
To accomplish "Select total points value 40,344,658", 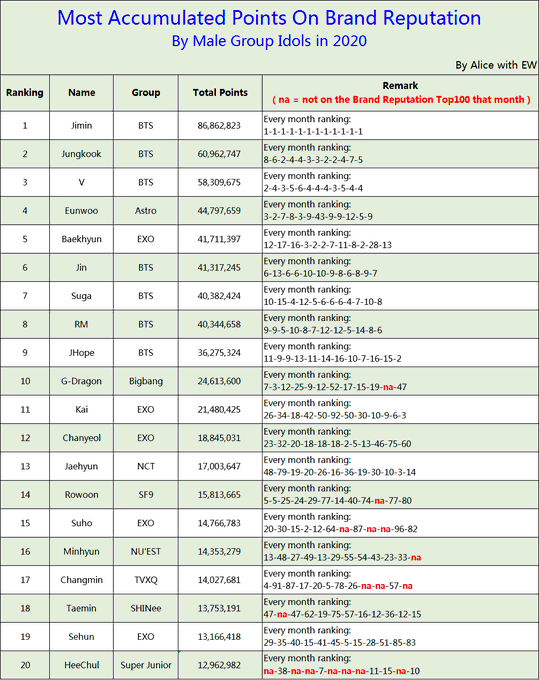I will [219, 324].
